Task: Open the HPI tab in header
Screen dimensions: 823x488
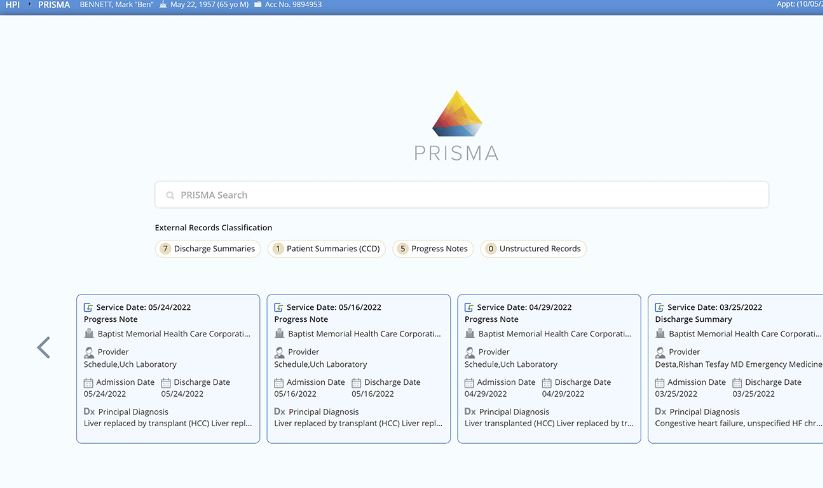Action: pyautogui.click(x=13, y=5)
